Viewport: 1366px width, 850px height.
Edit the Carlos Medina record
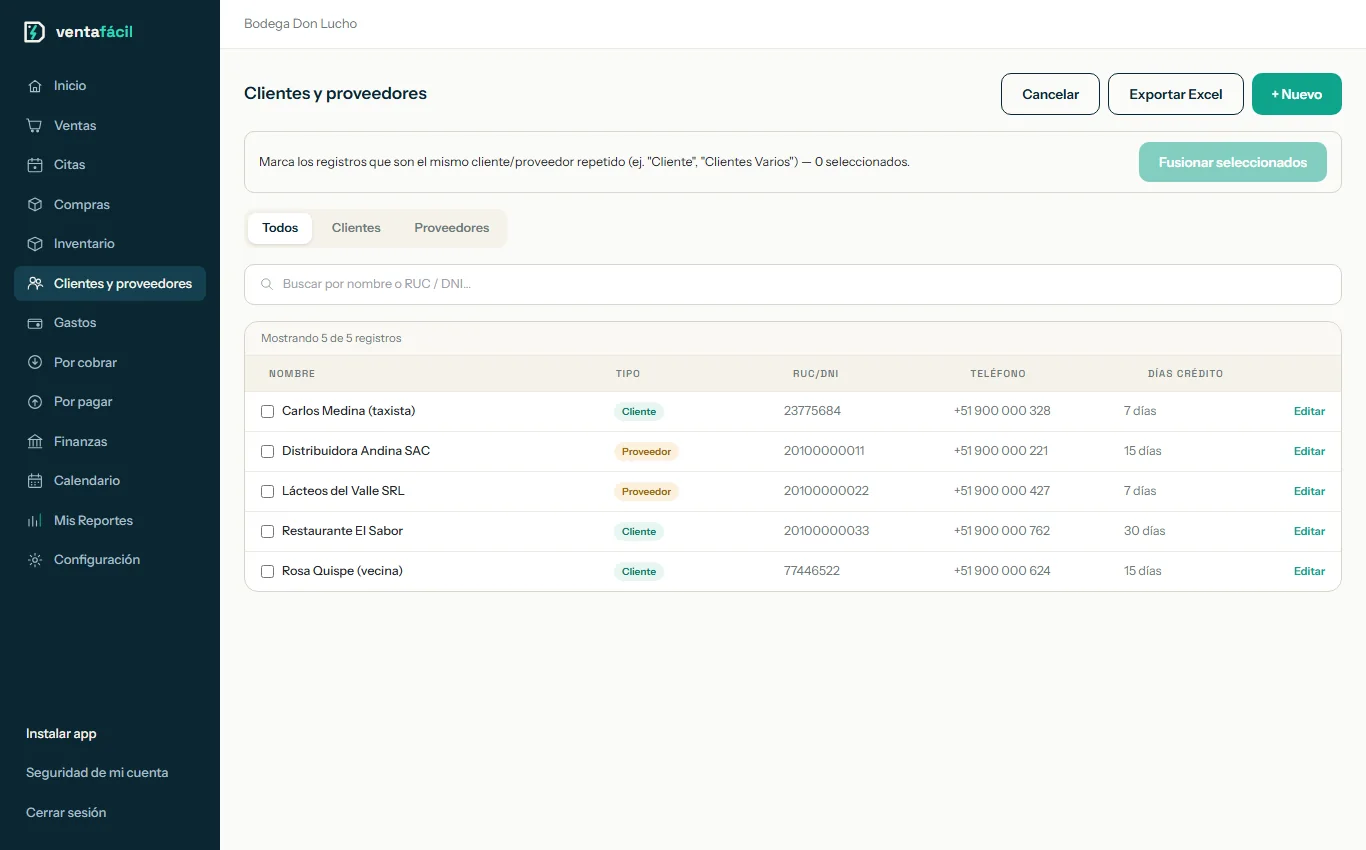(x=1309, y=411)
